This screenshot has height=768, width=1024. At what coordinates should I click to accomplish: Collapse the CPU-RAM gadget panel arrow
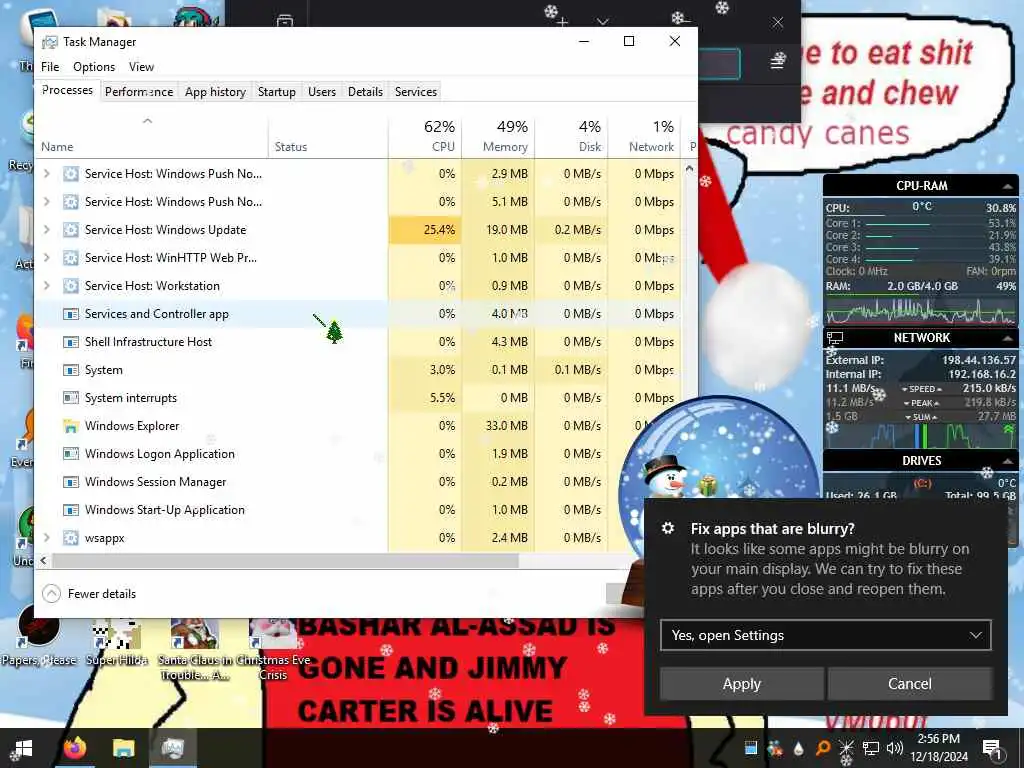tap(1008, 187)
